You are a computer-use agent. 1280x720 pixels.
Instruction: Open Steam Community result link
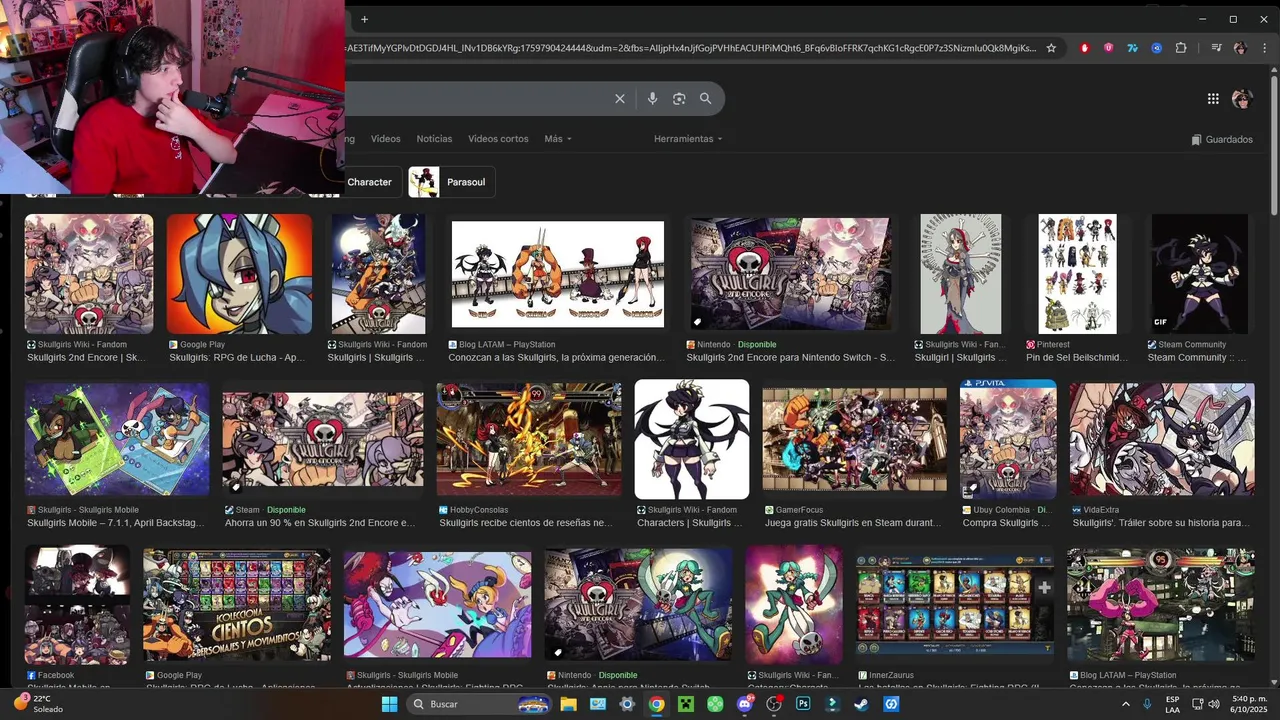[1197, 357]
